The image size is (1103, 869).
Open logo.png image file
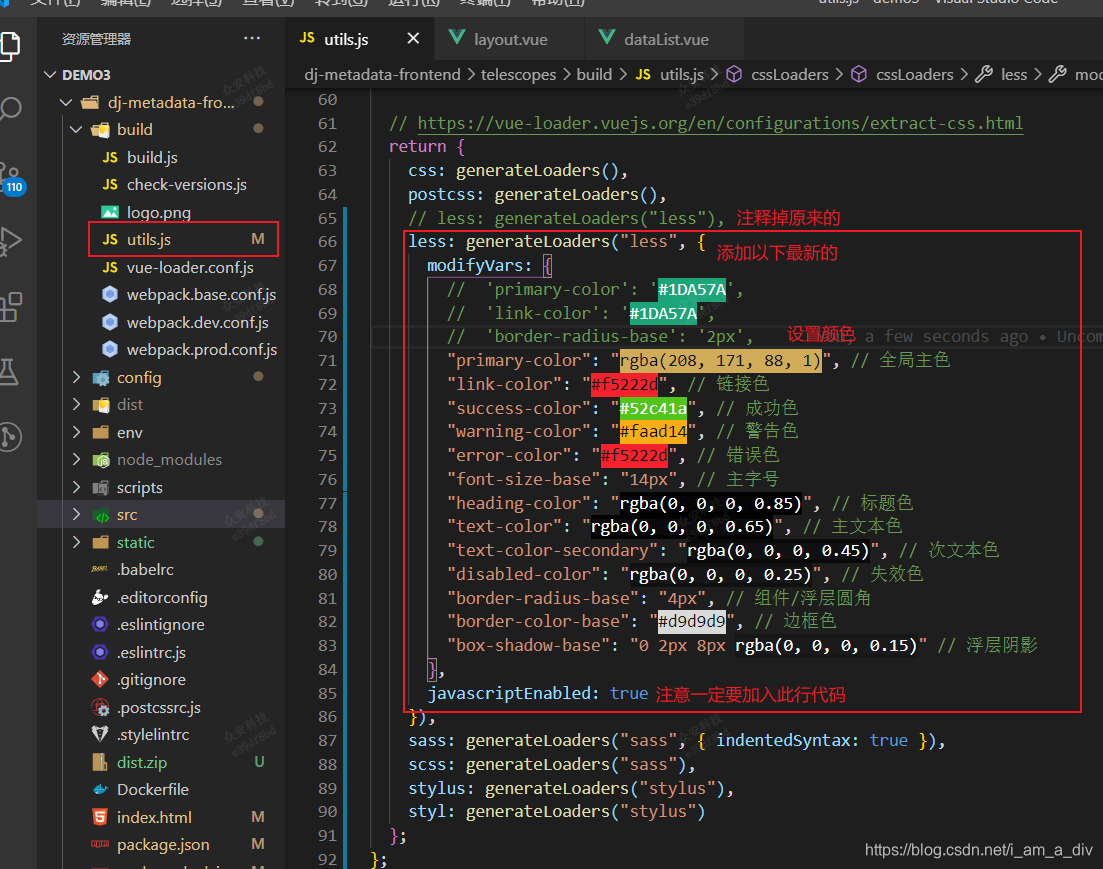pos(158,213)
